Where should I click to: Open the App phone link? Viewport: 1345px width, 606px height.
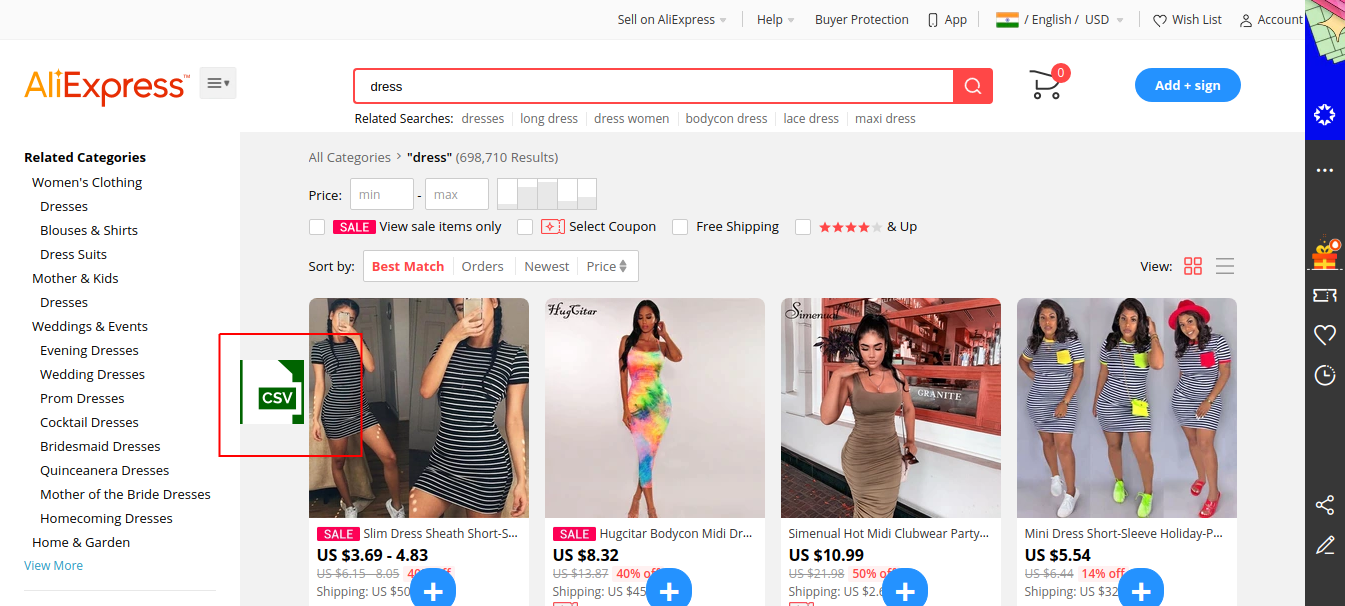pos(947,20)
